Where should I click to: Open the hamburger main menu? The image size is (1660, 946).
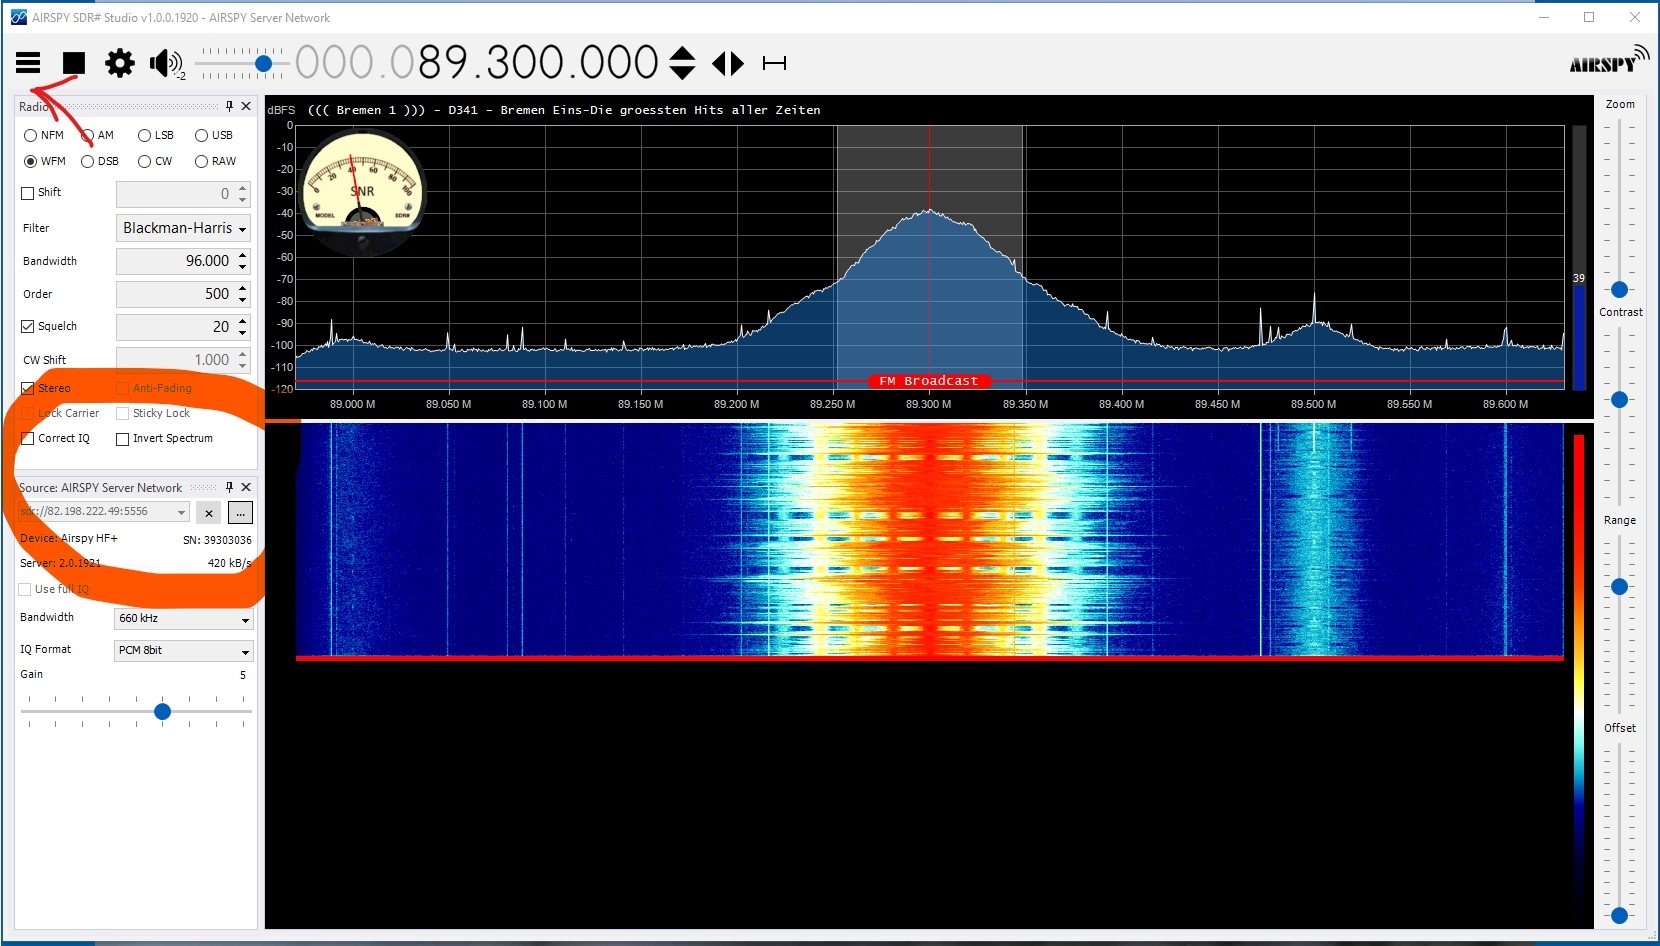(28, 63)
